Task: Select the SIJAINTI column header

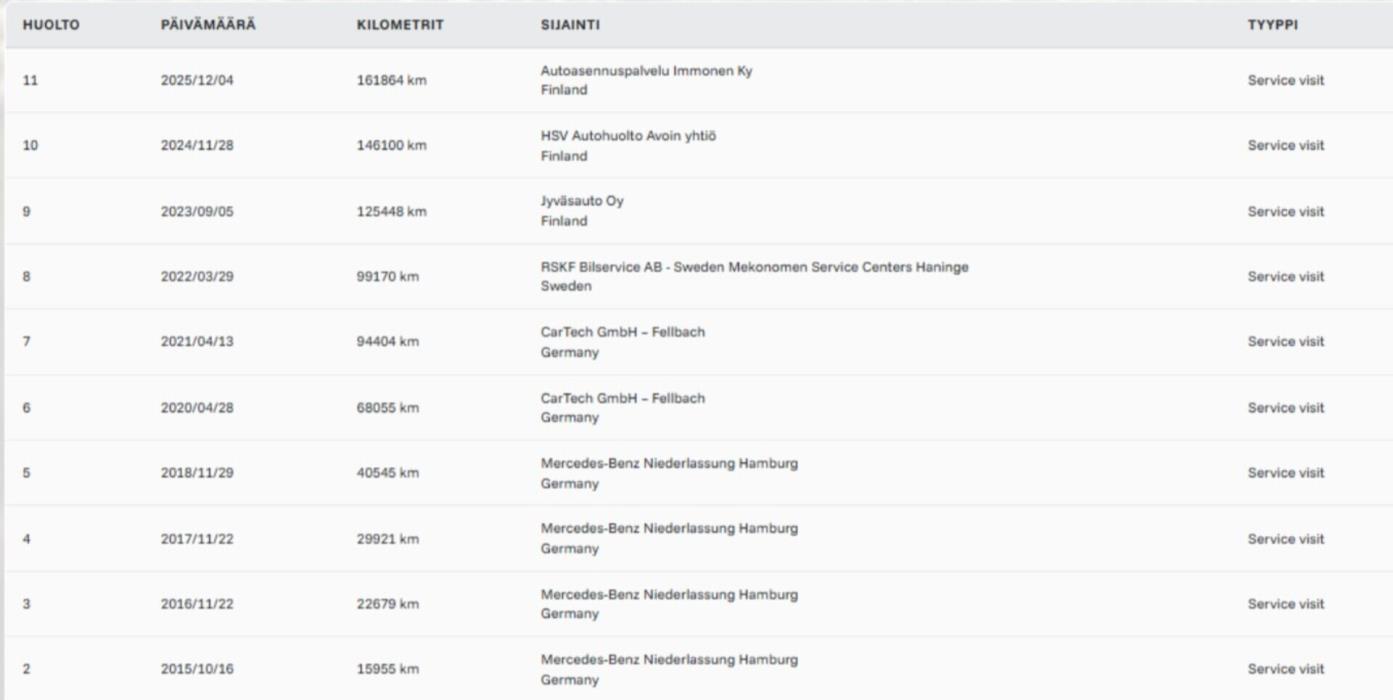Action: (570, 25)
